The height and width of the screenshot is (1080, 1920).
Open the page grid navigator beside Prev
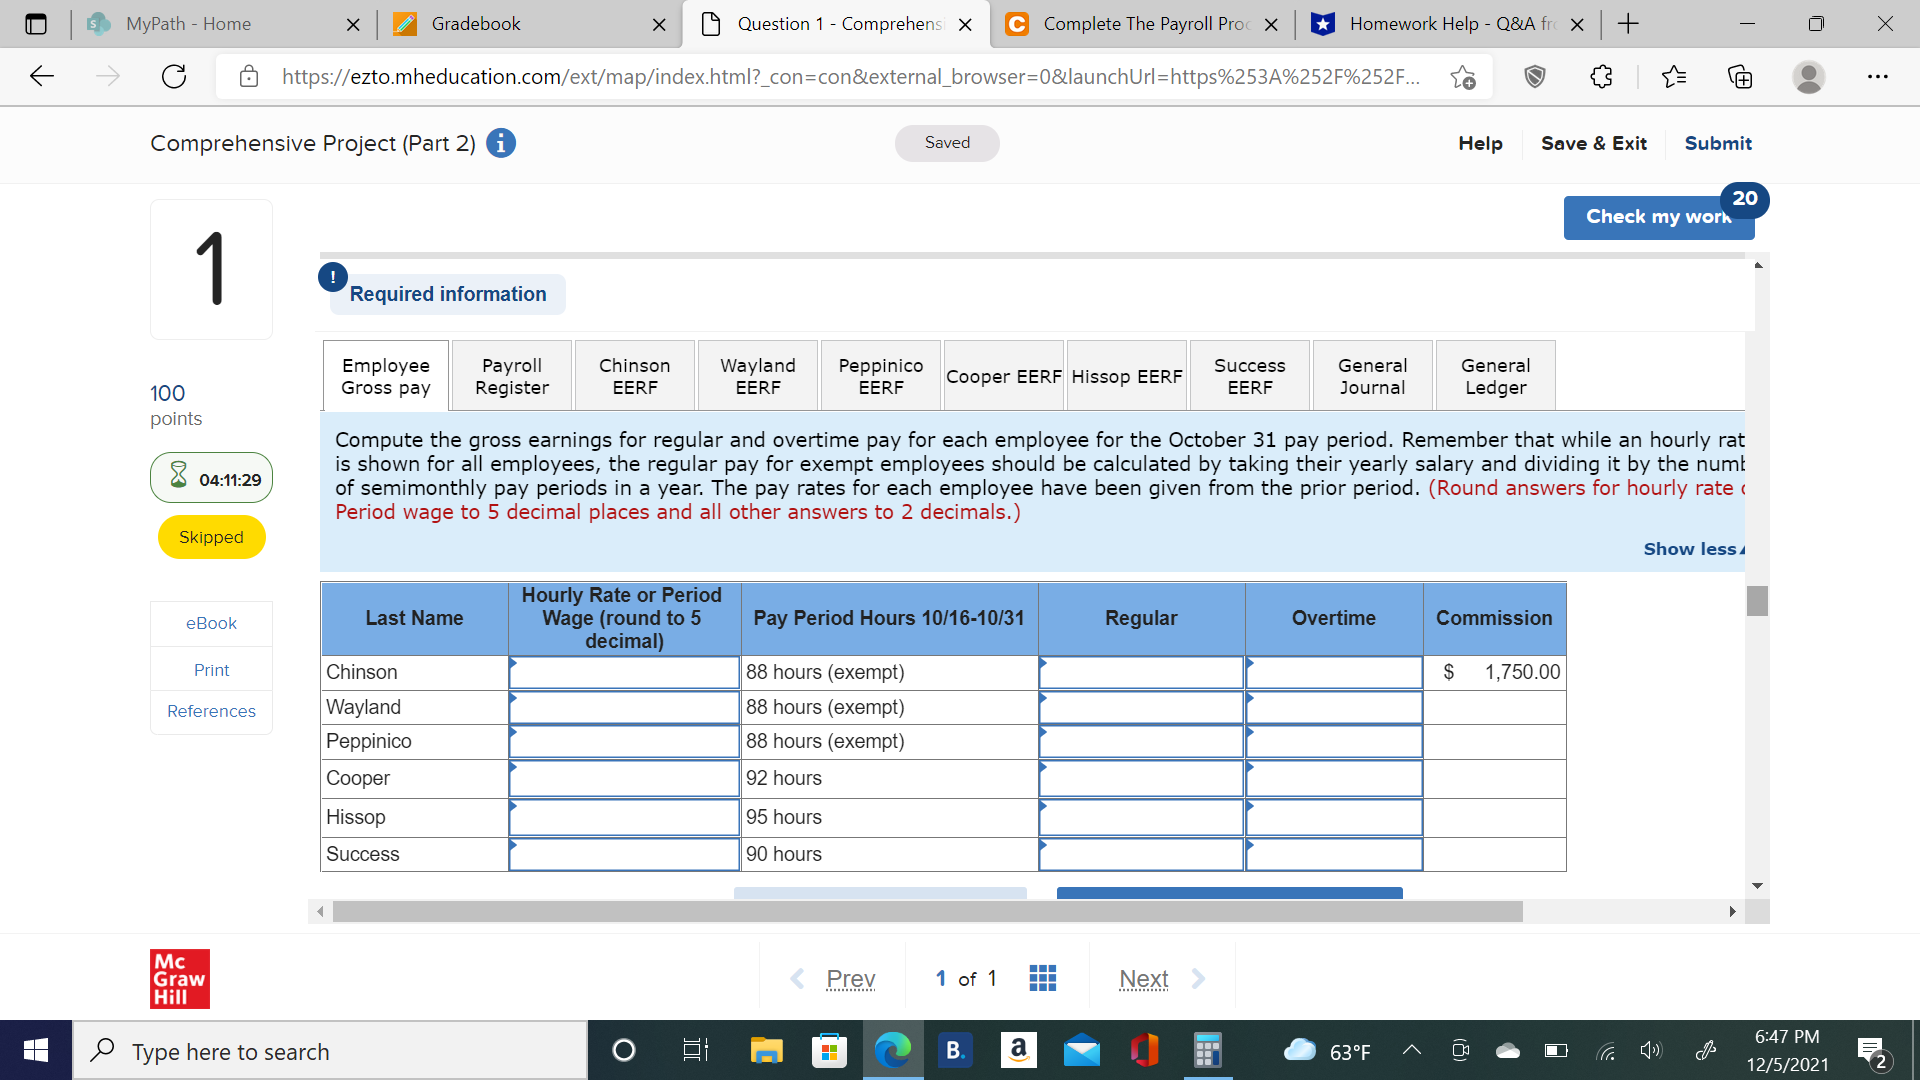pyautogui.click(x=1042, y=978)
